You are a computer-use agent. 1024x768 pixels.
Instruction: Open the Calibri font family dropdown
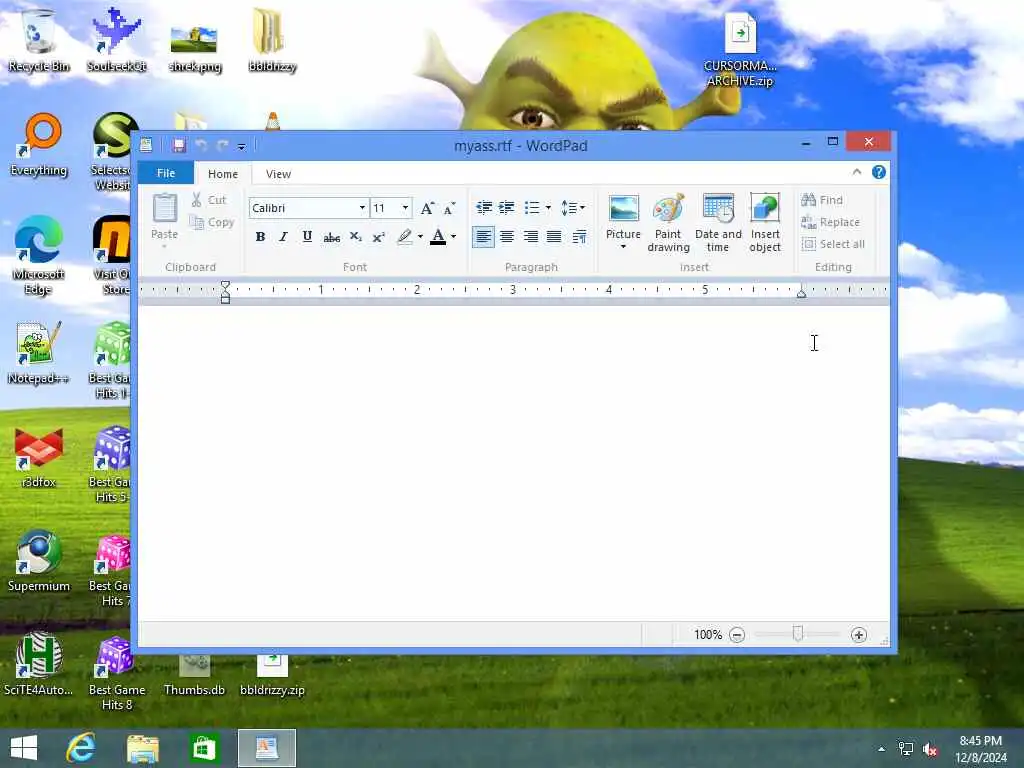point(362,208)
